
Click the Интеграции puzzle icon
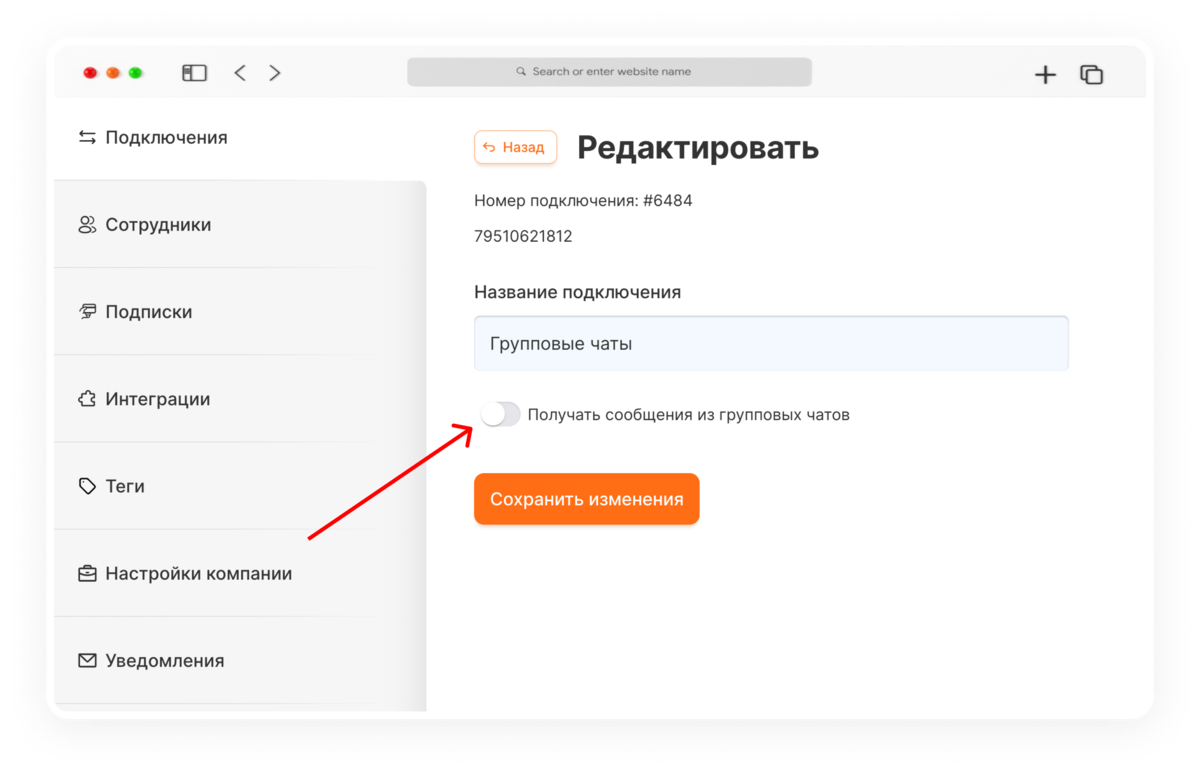[87, 399]
